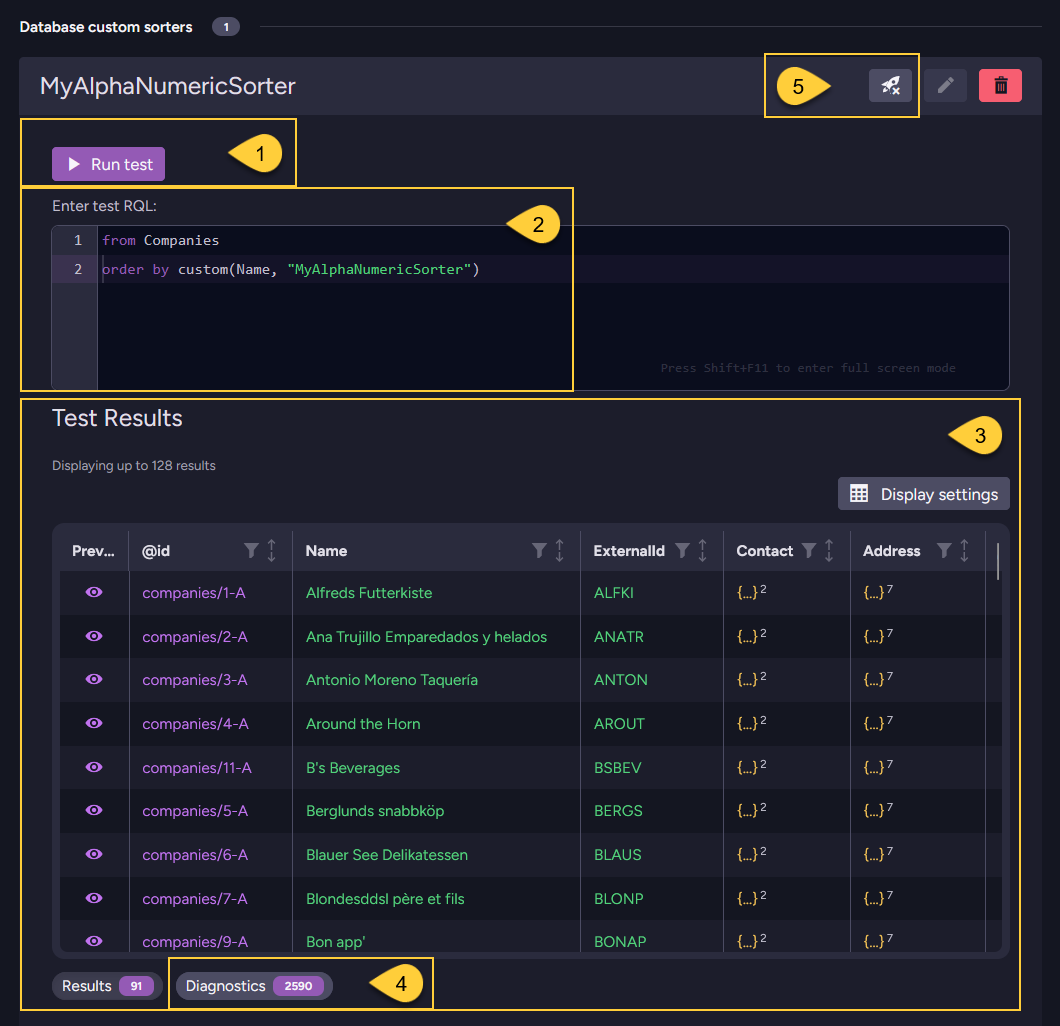Open companies/2-A document link
The image size is (1060, 1026).
(x=195, y=637)
